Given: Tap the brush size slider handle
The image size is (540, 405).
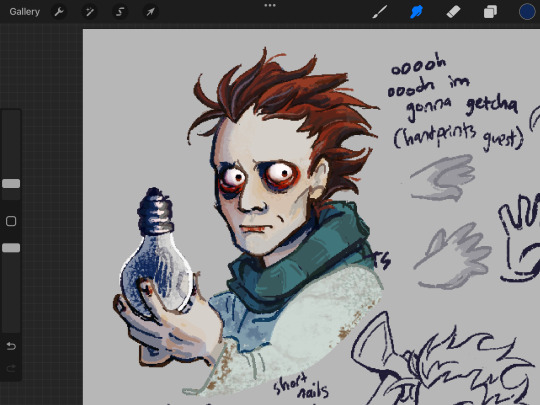Looking at the screenshot, I should 11,184.
